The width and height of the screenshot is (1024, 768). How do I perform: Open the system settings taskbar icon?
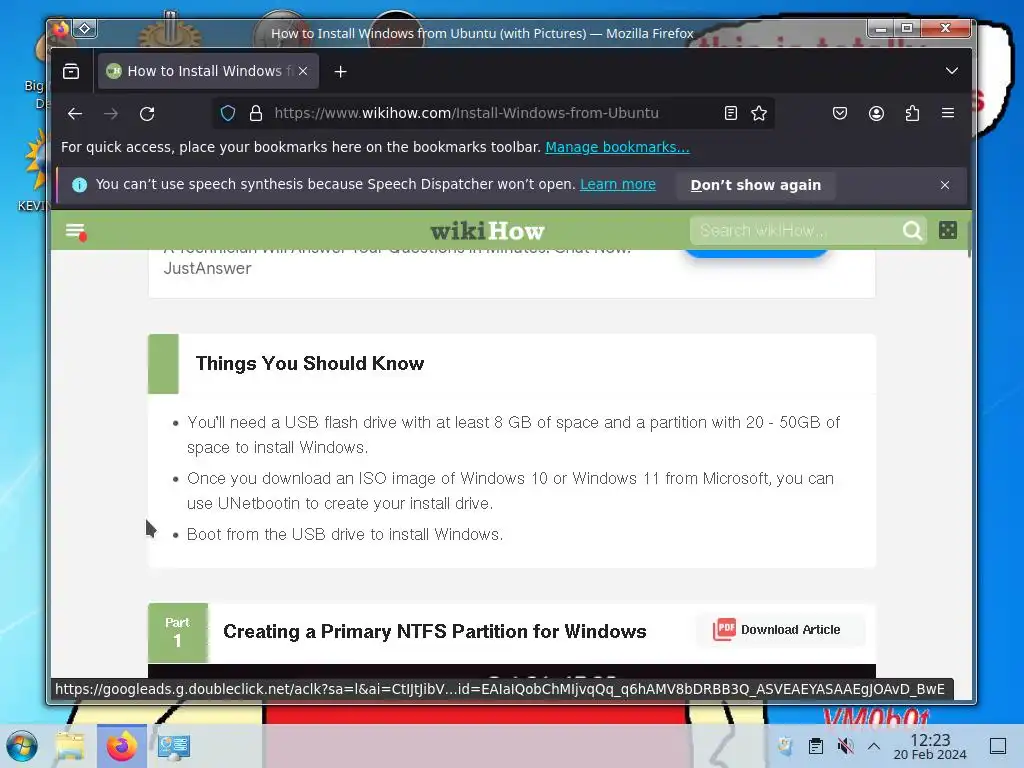[174, 746]
